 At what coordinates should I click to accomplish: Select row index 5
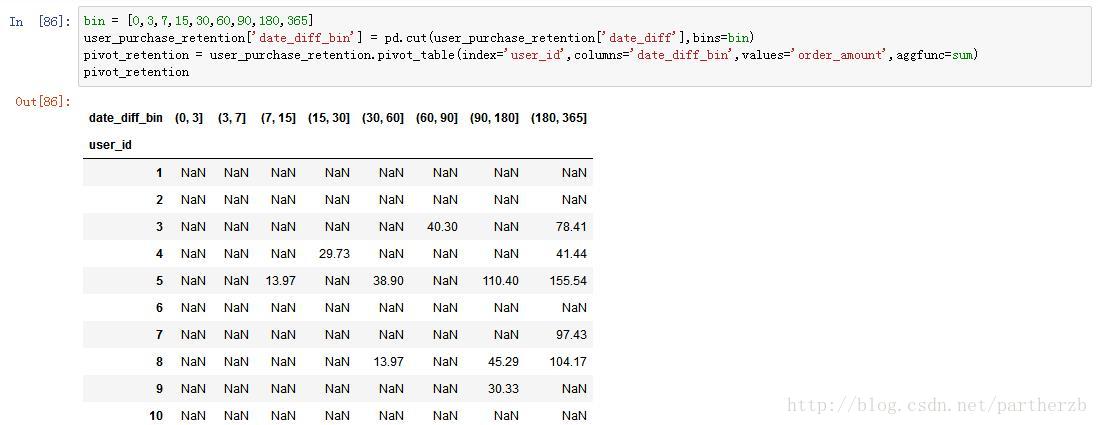[x=160, y=281]
